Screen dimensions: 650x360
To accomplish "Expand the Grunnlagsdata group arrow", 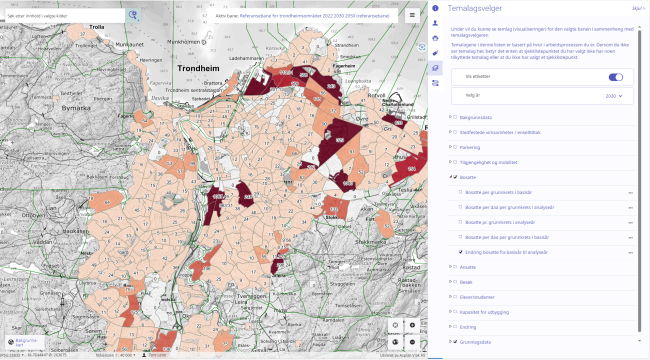I will tap(450, 342).
